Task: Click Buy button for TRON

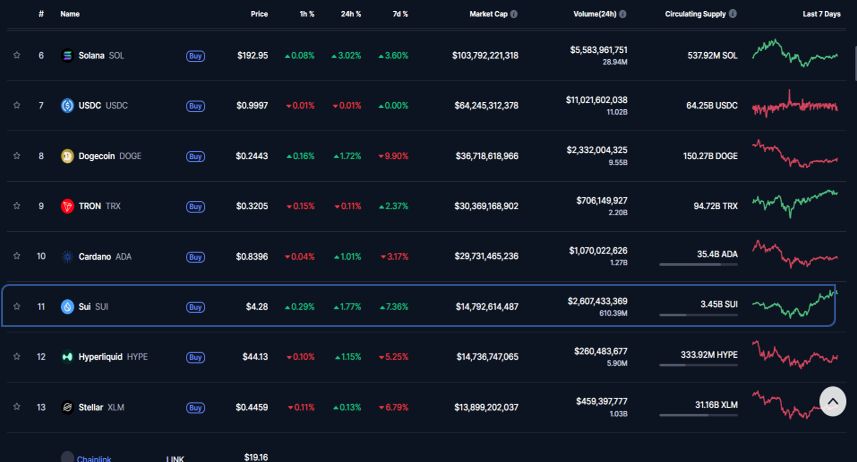Action: pyautogui.click(x=195, y=207)
